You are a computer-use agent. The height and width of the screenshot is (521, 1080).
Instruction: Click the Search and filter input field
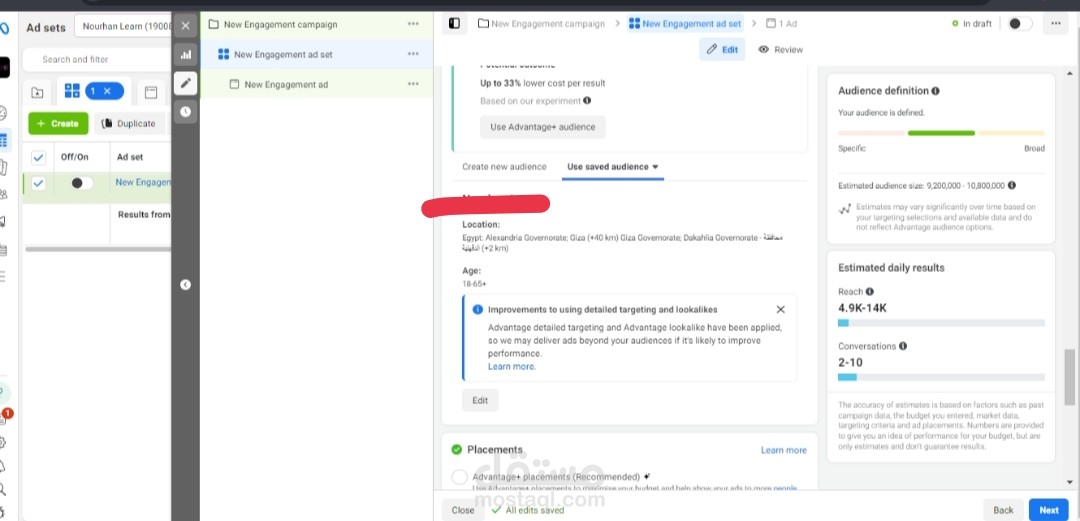tap(97, 59)
